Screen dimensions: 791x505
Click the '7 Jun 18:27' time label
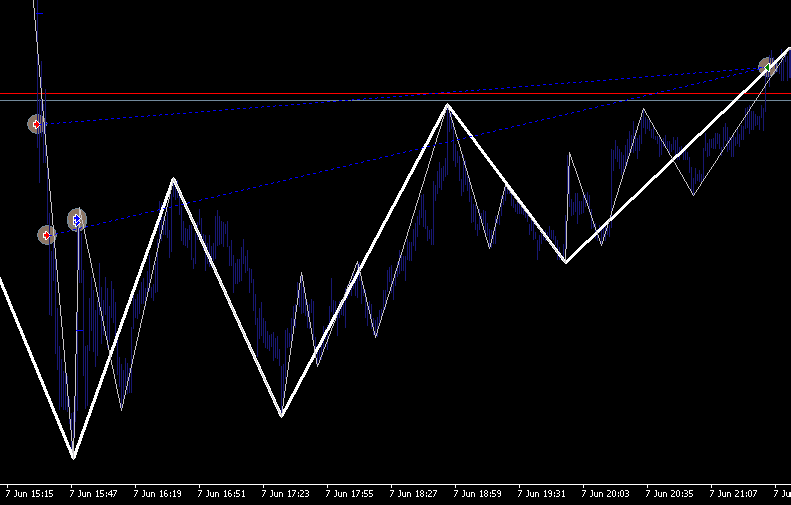[414, 493]
